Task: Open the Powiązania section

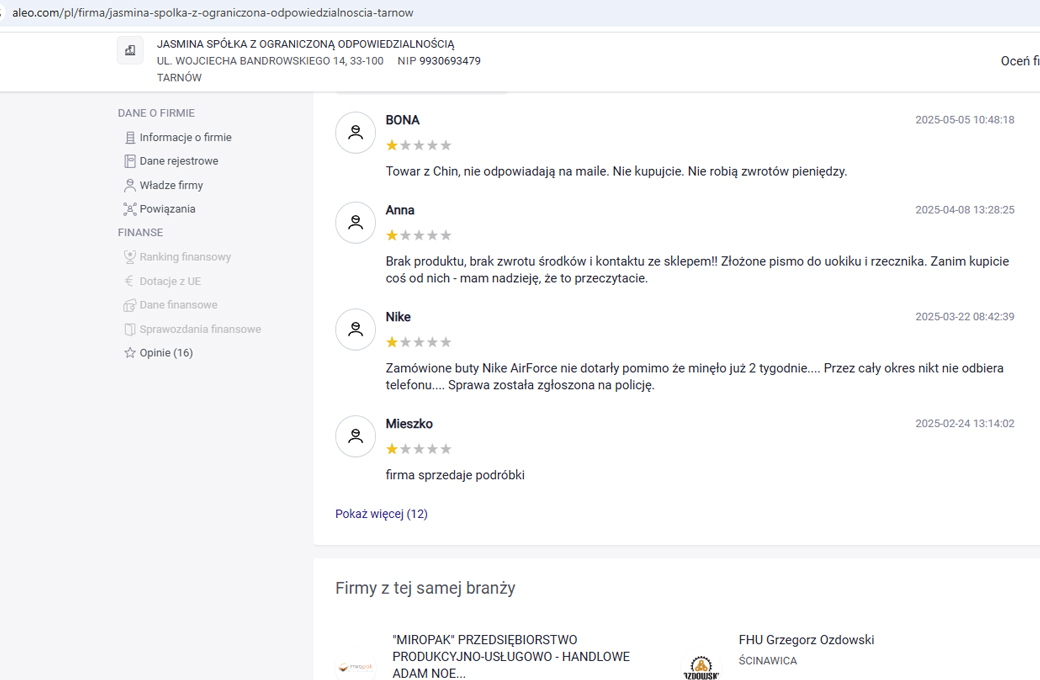Action: pos(167,209)
